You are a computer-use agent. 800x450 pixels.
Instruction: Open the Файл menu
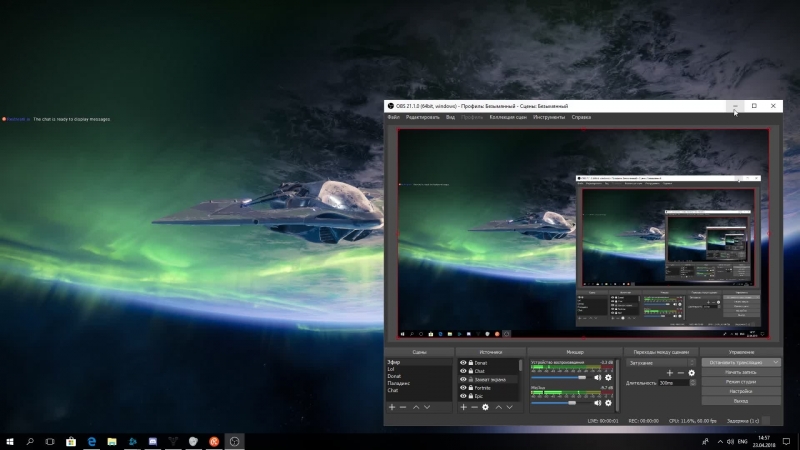click(x=393, y=117)
